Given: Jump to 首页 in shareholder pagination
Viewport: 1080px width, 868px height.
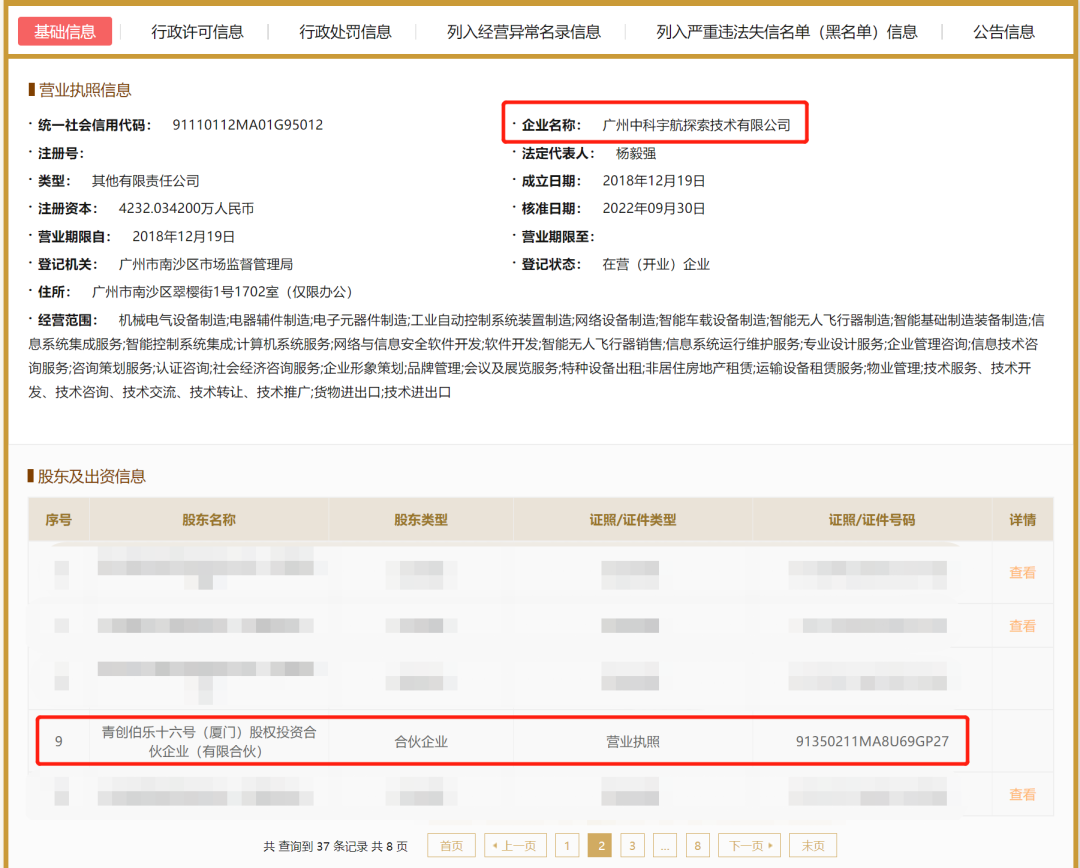Looking at the screenshot, I should (452, 845).
